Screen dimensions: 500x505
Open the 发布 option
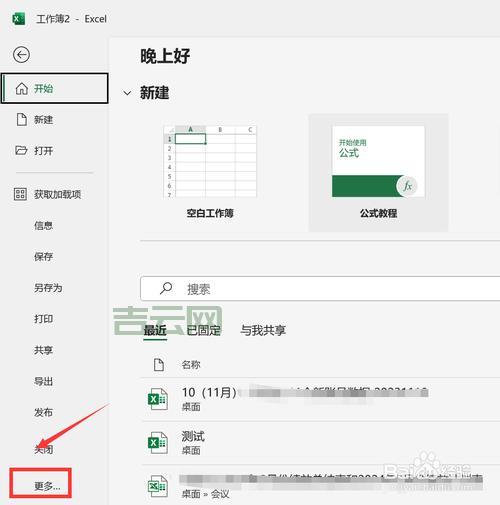pyautogui.click(x=43, y=412)
